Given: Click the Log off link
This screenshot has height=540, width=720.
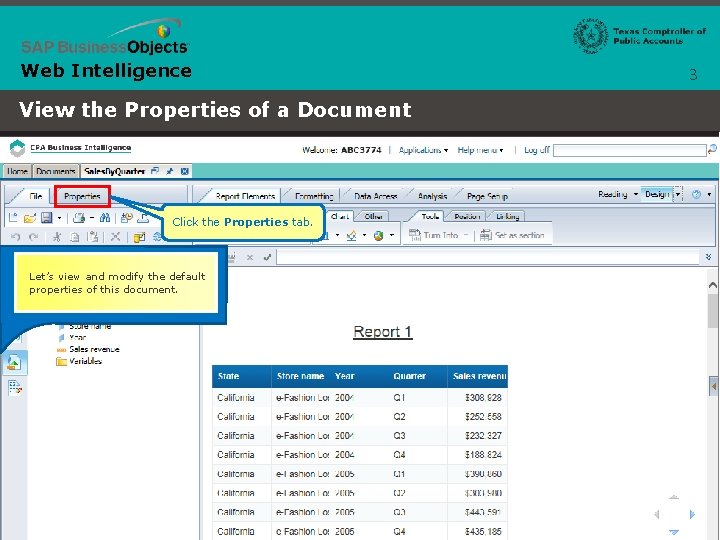Looking at the screenshot, I should [x=537, y=150].
